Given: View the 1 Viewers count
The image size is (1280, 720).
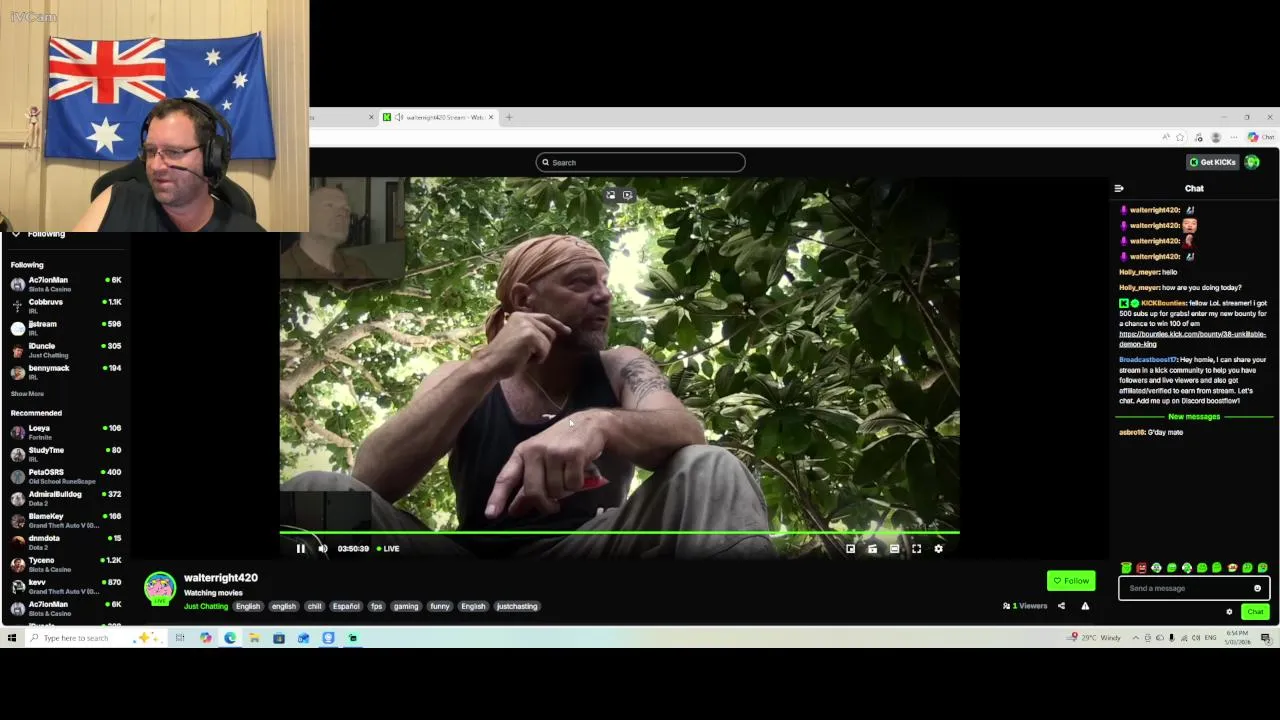Looking at the screenshot, I should click(x=1025, y=606).
